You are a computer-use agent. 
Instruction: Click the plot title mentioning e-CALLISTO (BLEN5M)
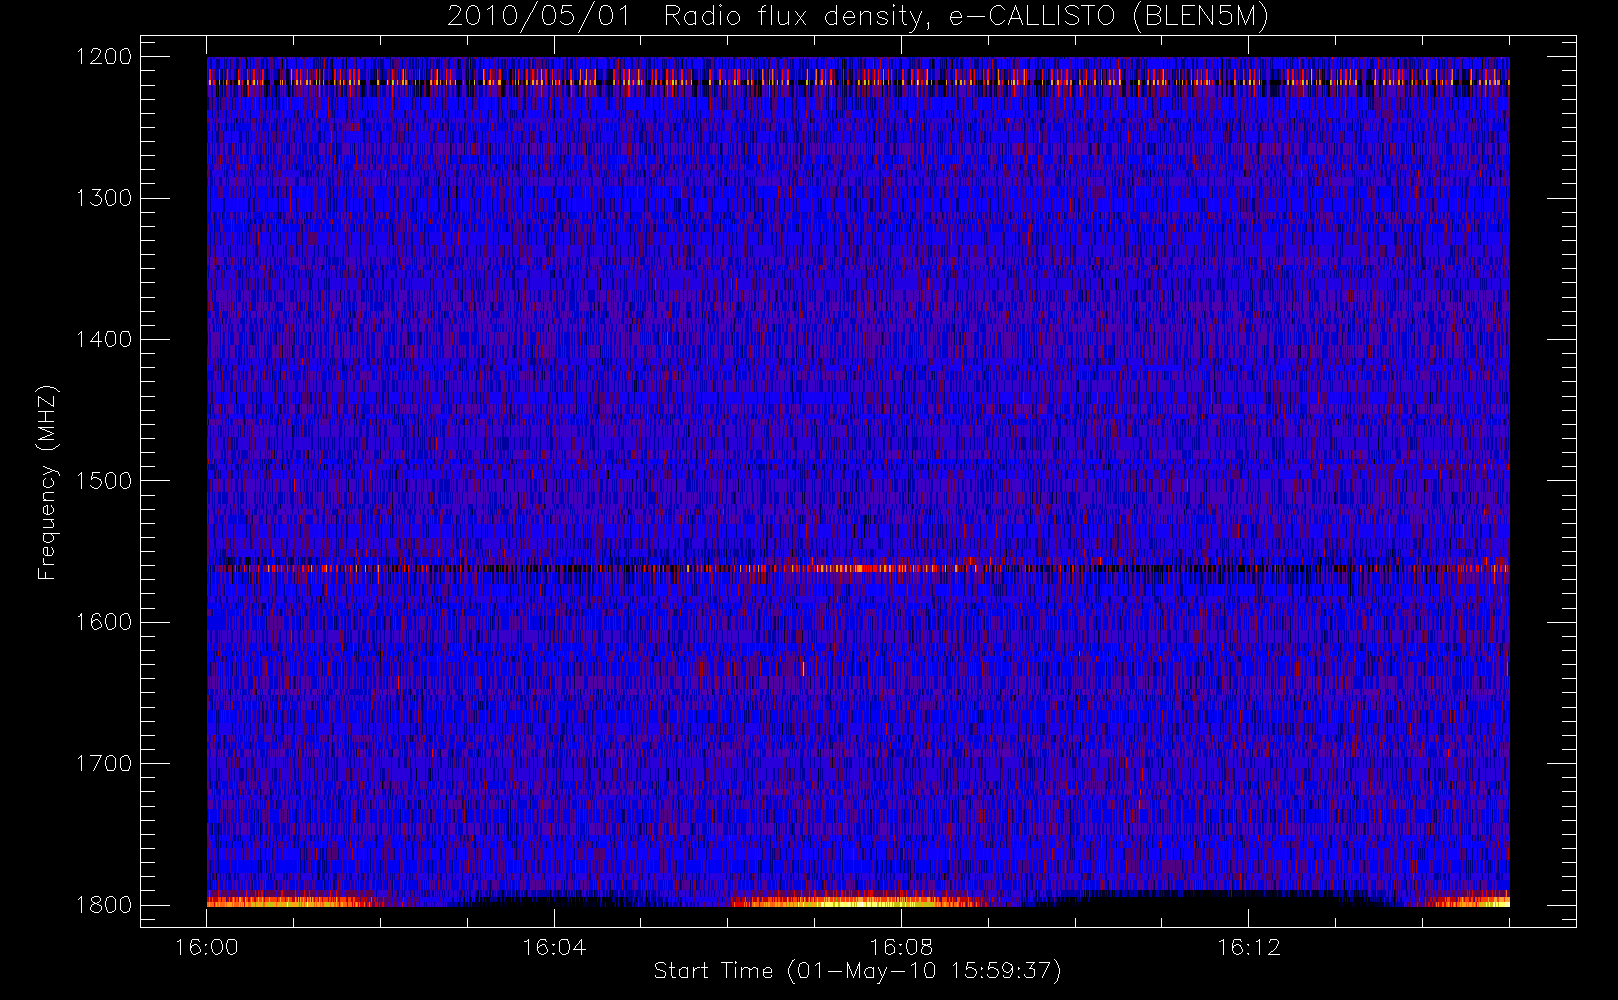(x=857, y=17)
